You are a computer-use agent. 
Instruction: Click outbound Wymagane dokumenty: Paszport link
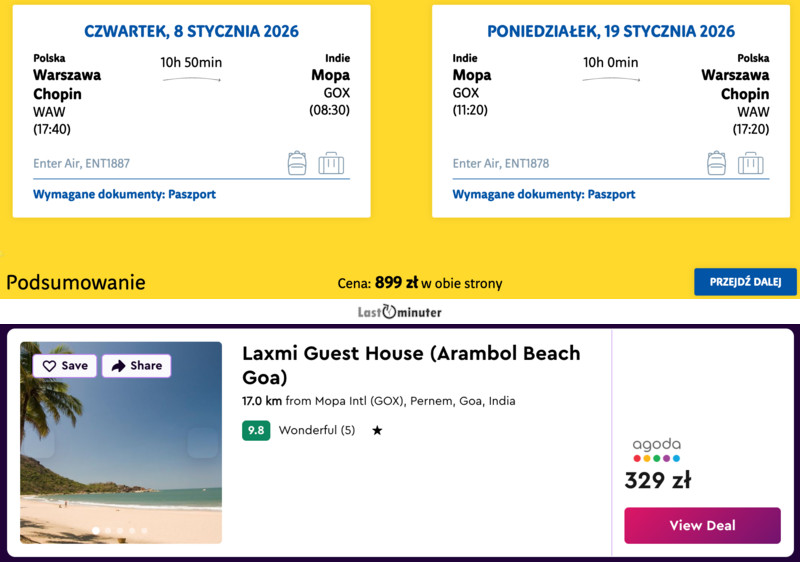click(x=124, y=194)
